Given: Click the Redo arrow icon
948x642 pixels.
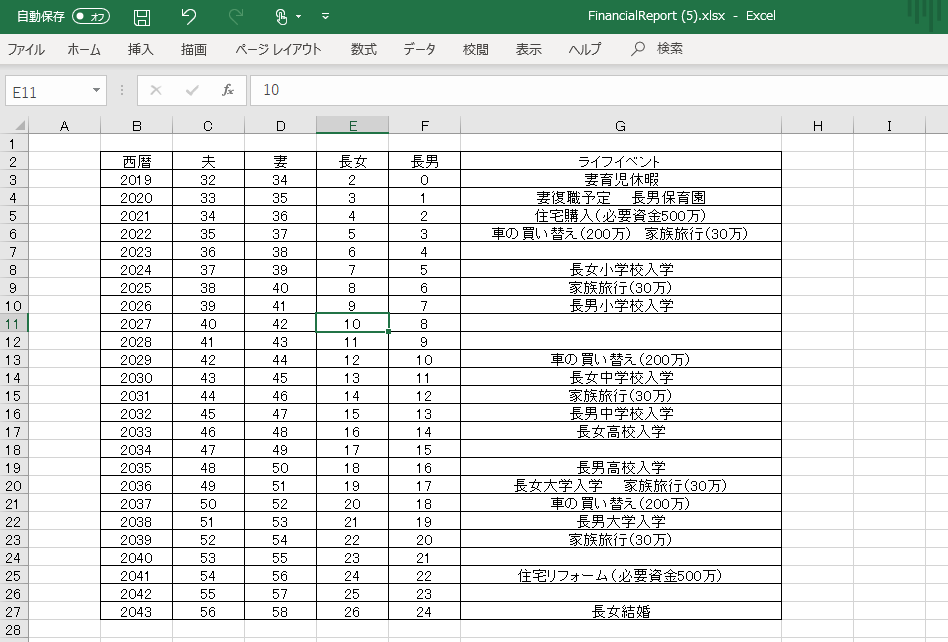Looking at the screenshot, I should coord(236,17).
